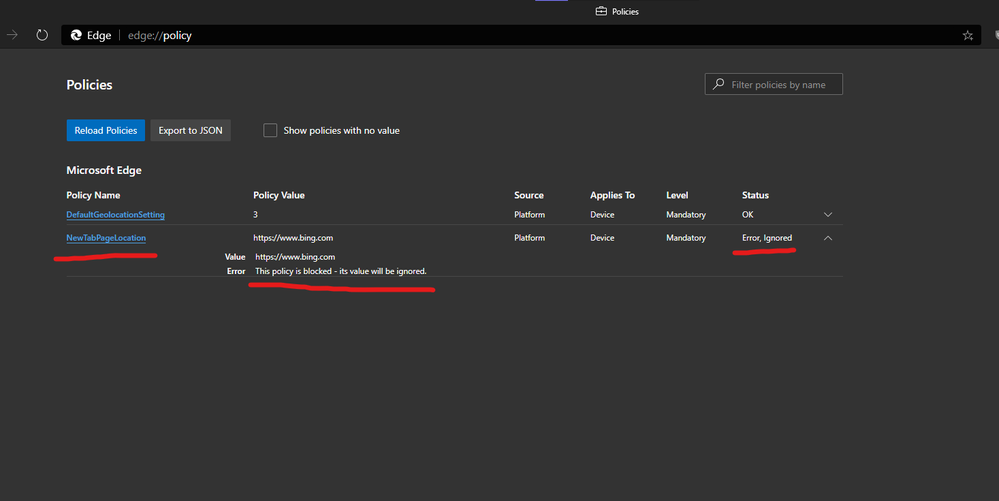Expand the DefaultGeolocationSetting row details
999x501 pixels.
click(828, 215)
